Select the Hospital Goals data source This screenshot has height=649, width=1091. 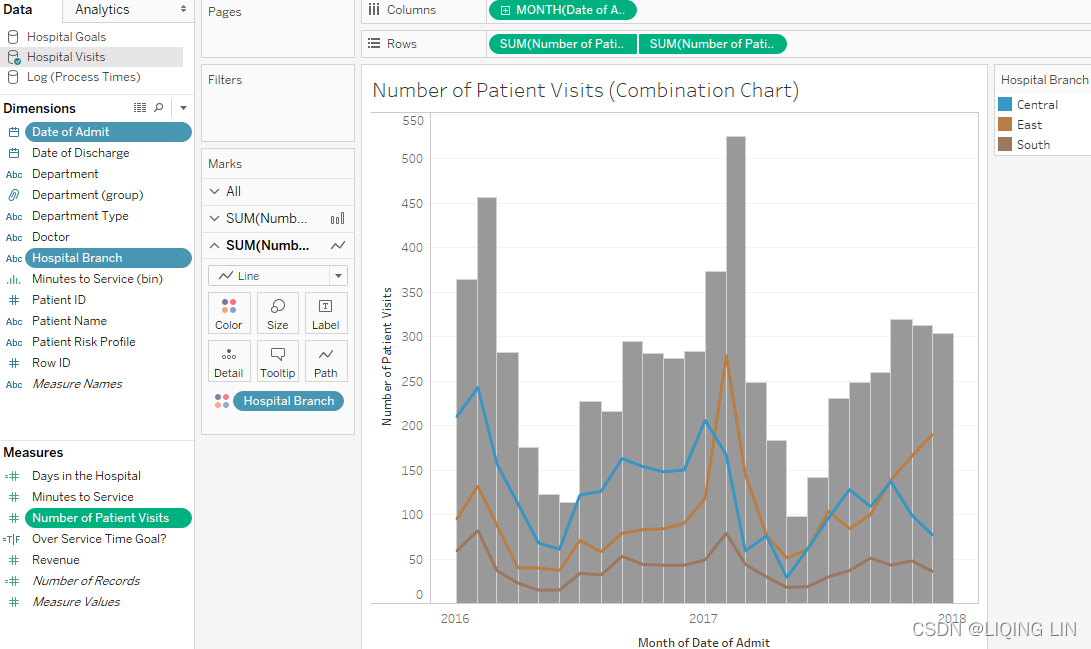click(66, 37)
